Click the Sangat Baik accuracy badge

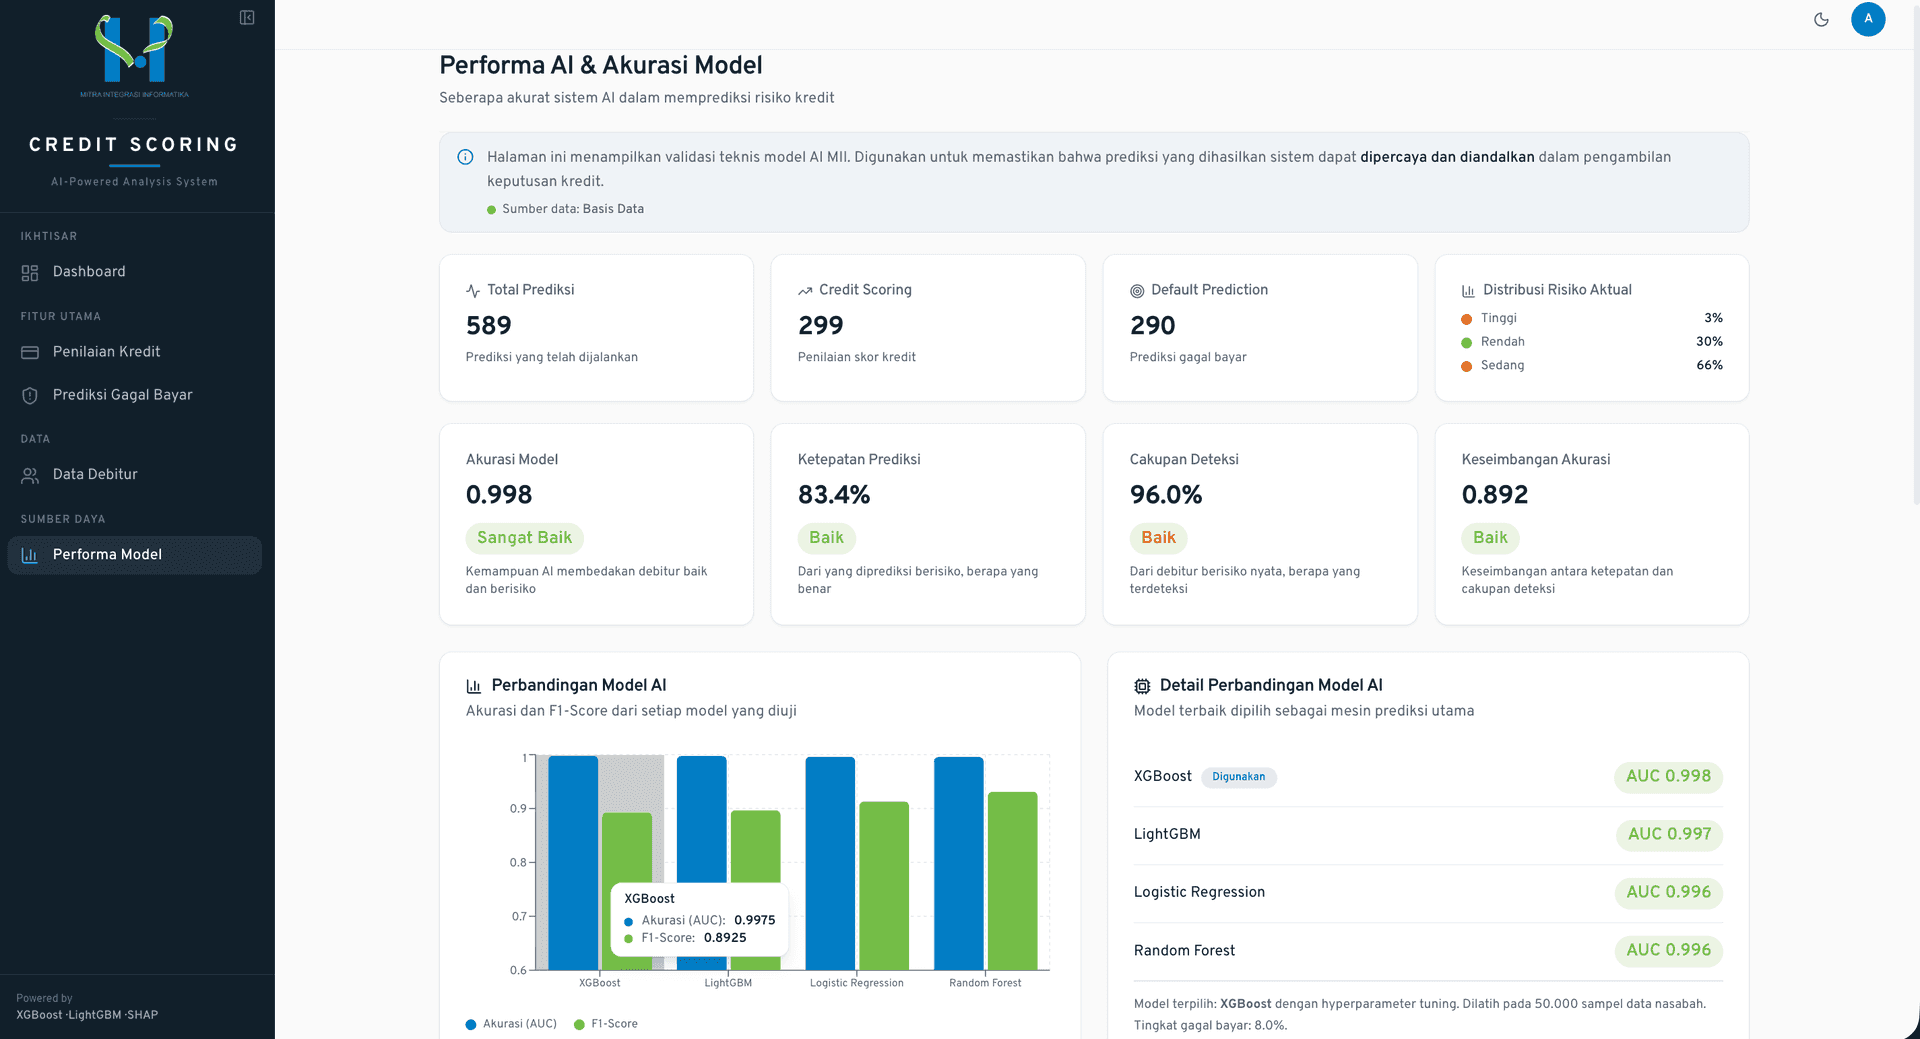click(524, 538)
